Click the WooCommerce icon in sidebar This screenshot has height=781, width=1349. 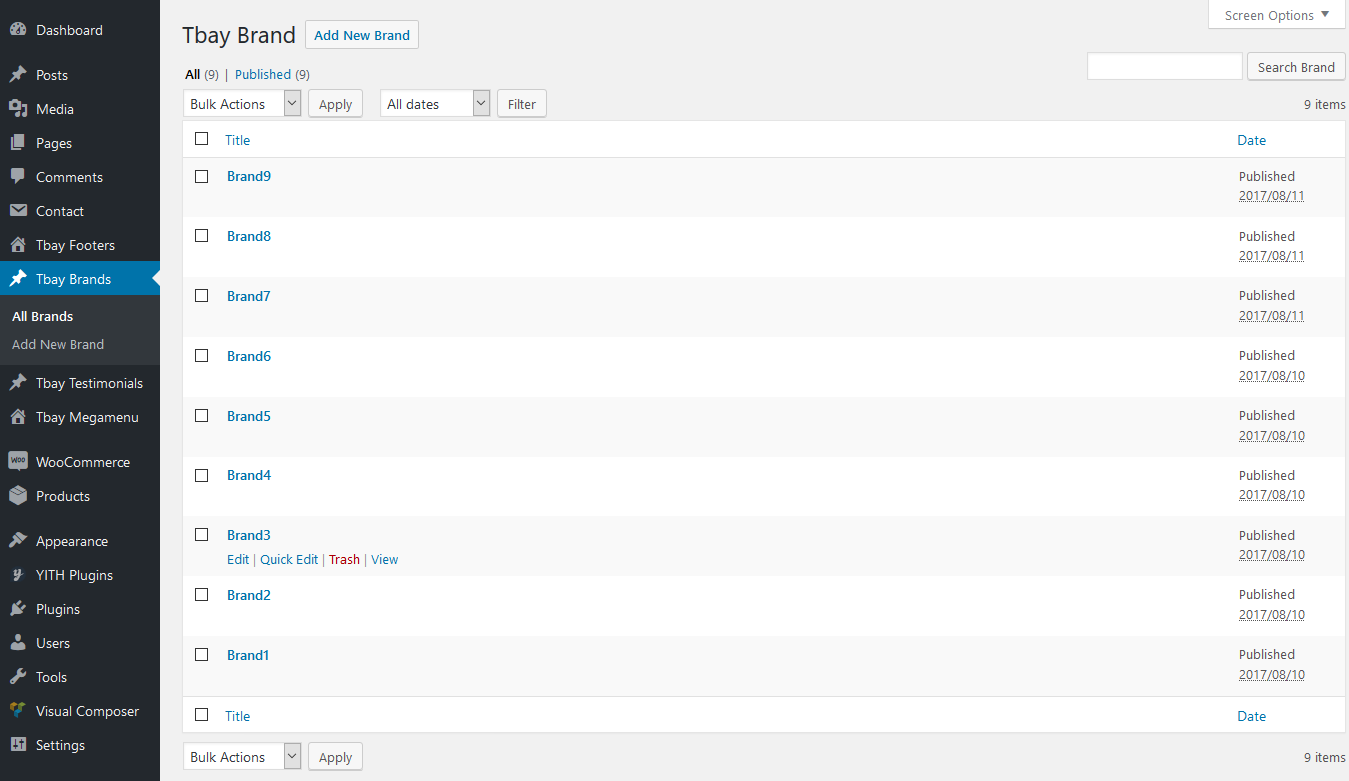18,462
